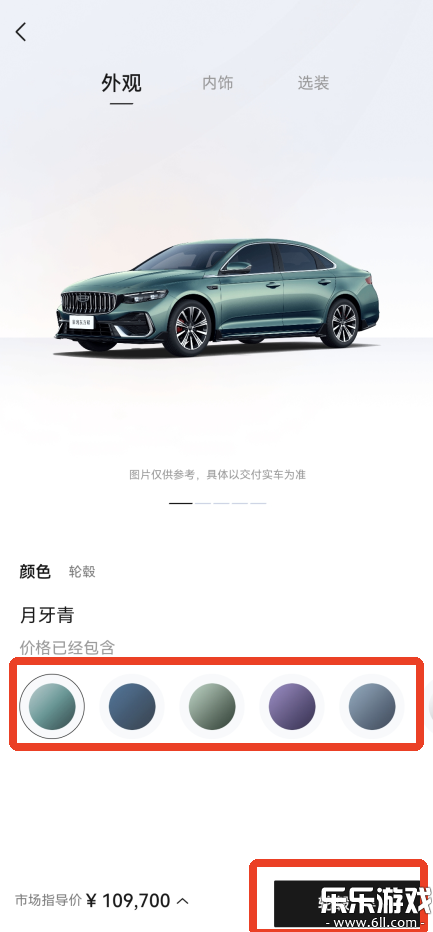
Task: Switch to the 内饰 tab
Action: (x=218, y=83)
